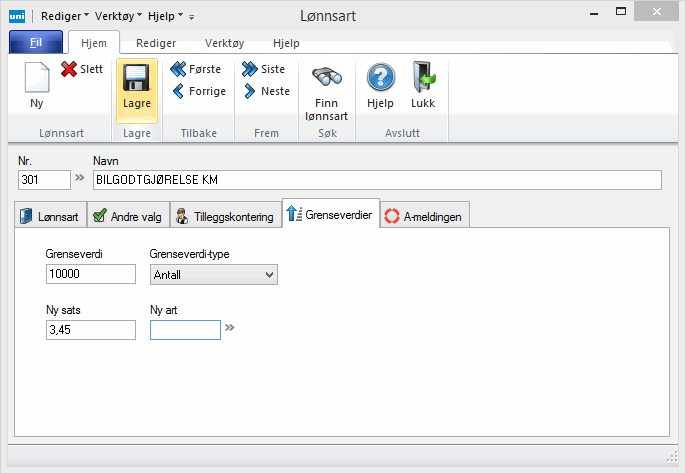The width and height of the screenshot is (686, 473).
Task: Click lookup arrows next to Ny art
Action: click(231, 327)
